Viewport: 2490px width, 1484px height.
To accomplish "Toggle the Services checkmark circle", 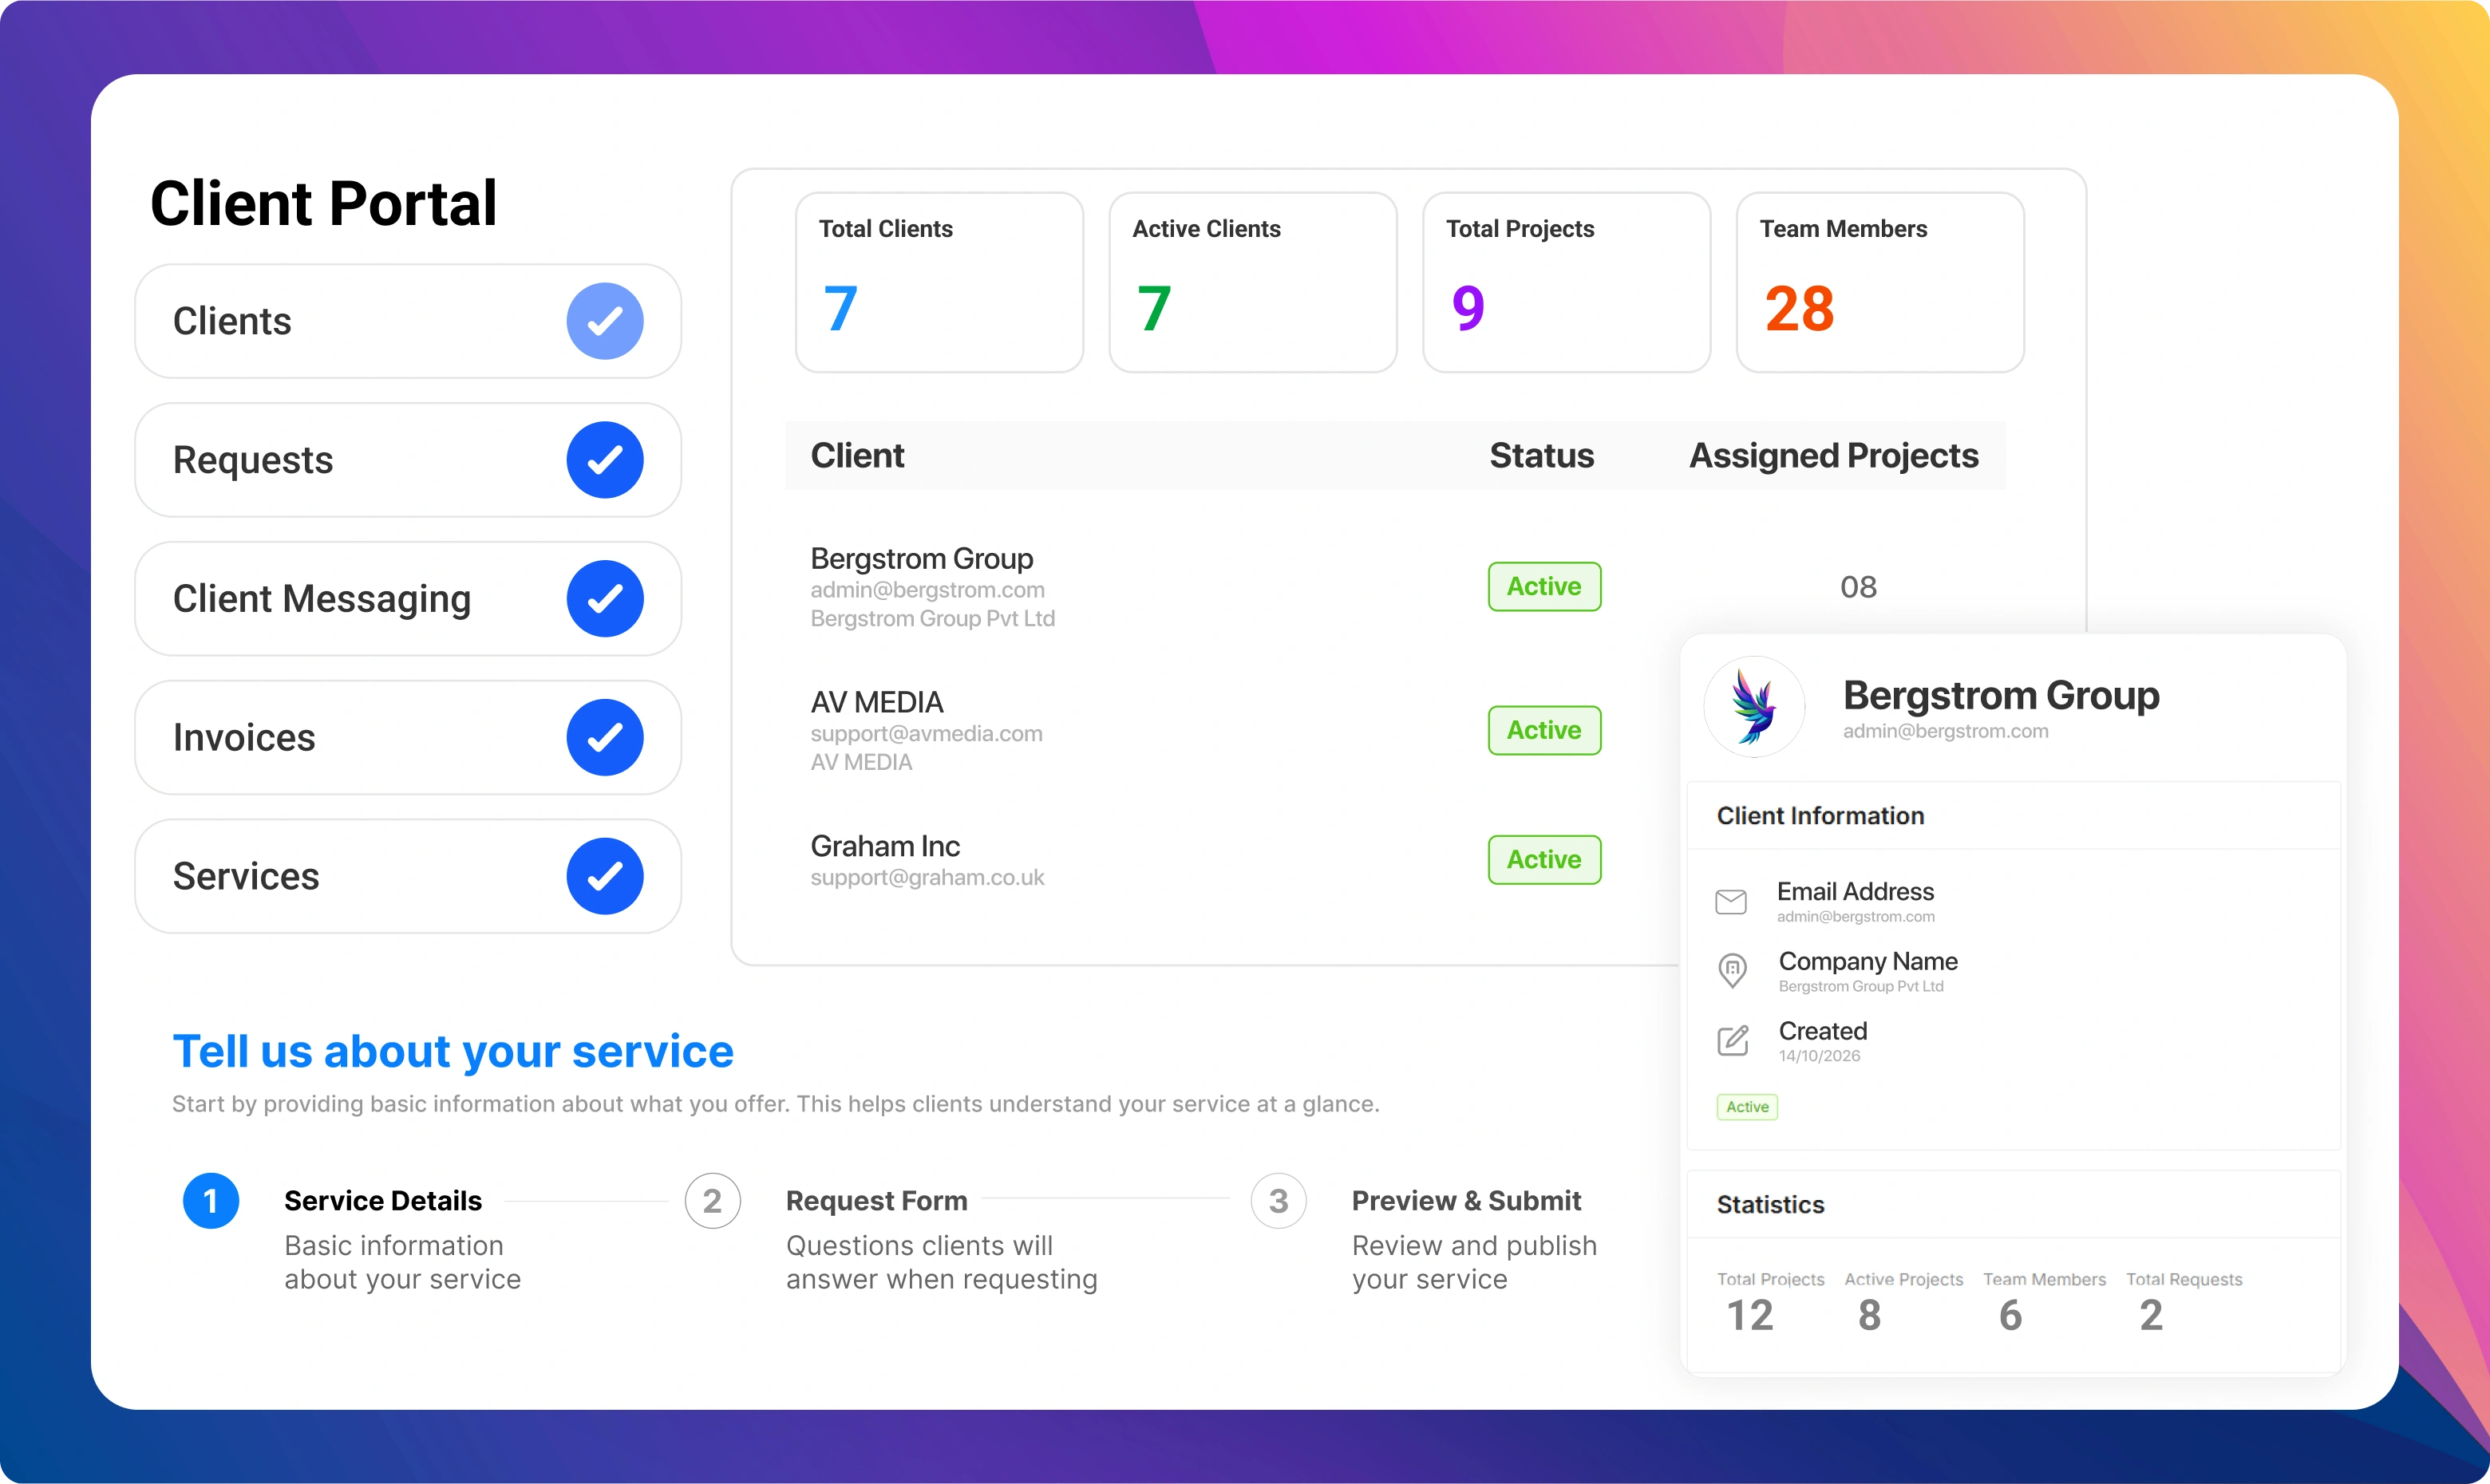I will [x=605, y=877].
